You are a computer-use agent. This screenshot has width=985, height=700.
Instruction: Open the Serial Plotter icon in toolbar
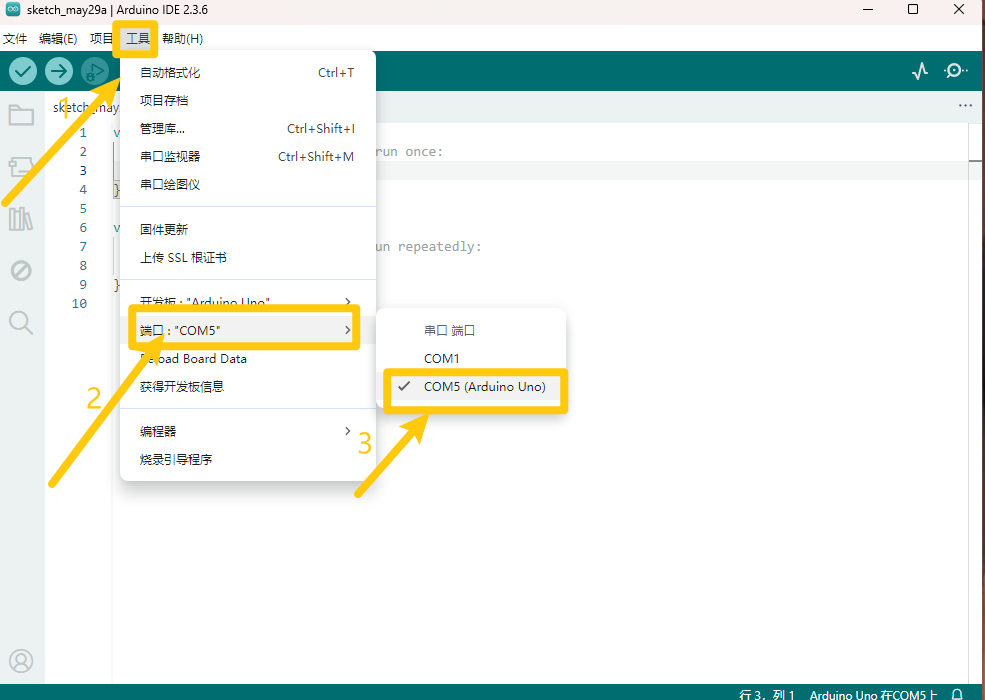point(920,71)
